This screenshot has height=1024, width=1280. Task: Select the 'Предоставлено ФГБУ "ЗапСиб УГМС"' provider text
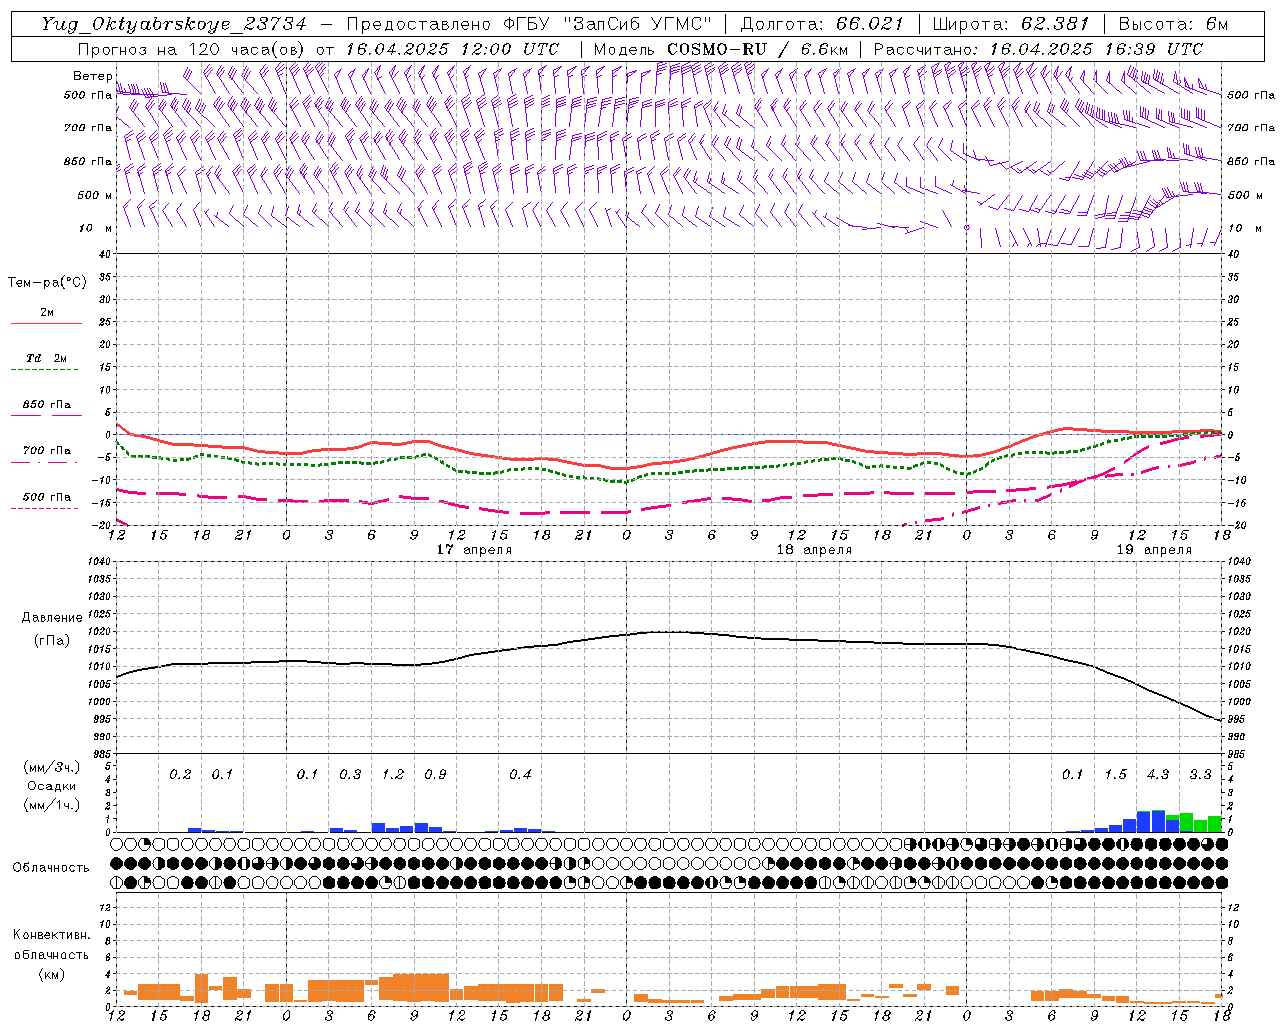click(x=529, y=24)
